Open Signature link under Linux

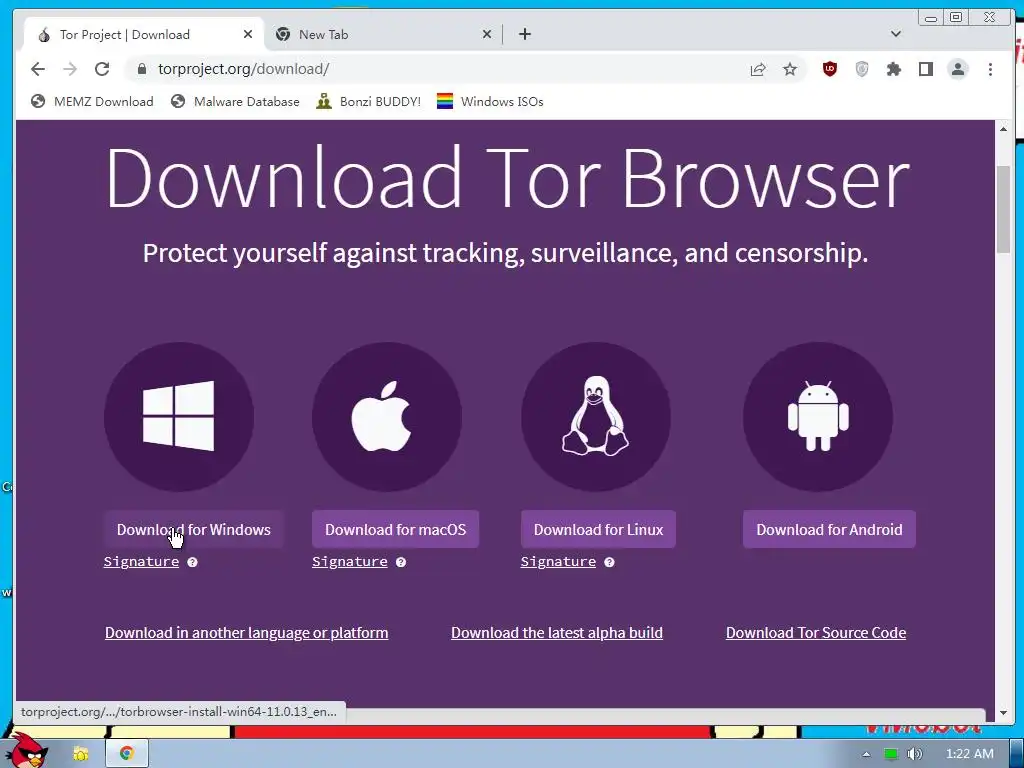click(558, 562)
